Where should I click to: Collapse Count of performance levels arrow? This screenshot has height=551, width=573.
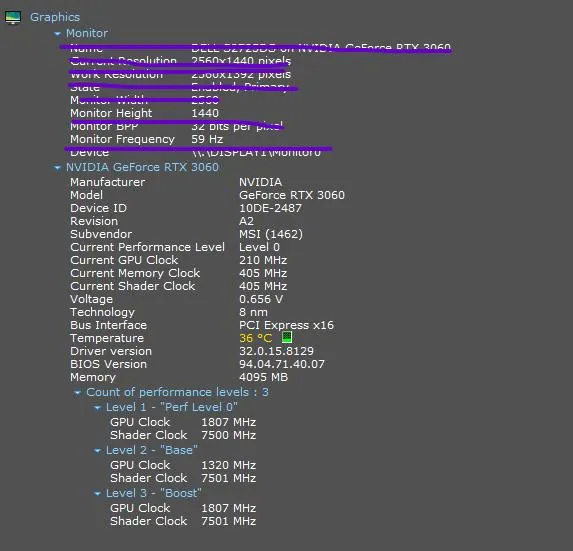(77, 393)
